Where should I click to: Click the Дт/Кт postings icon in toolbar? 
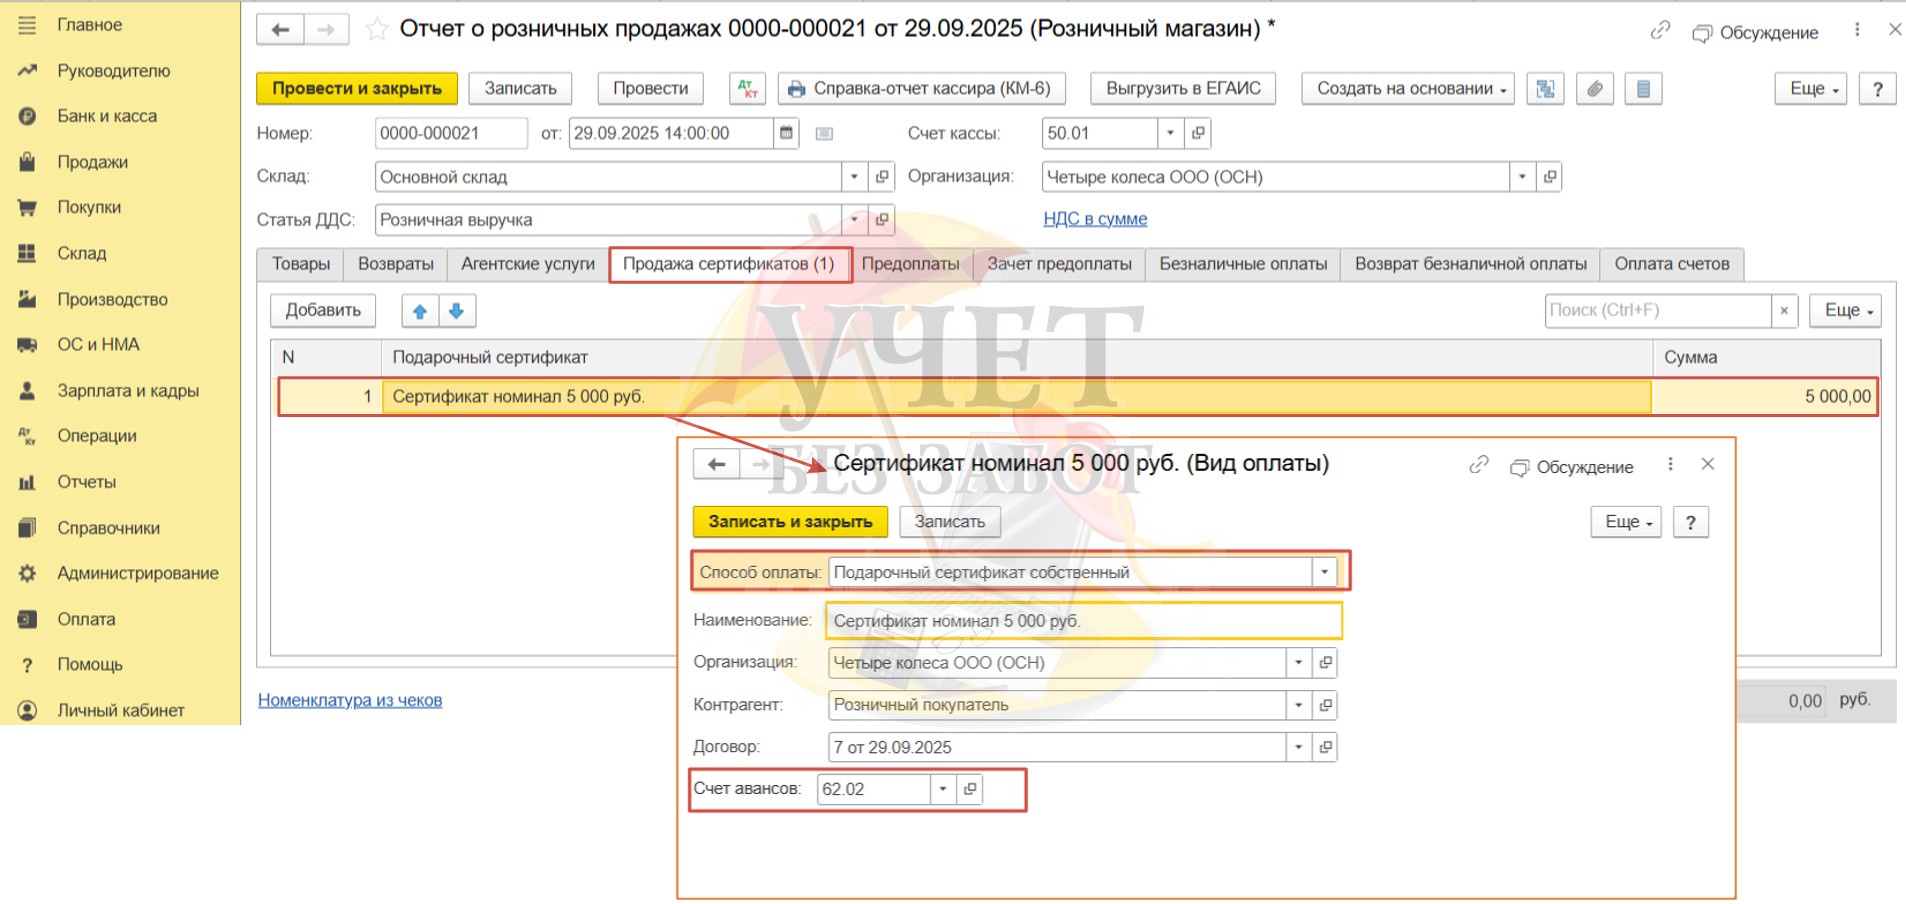747,89
